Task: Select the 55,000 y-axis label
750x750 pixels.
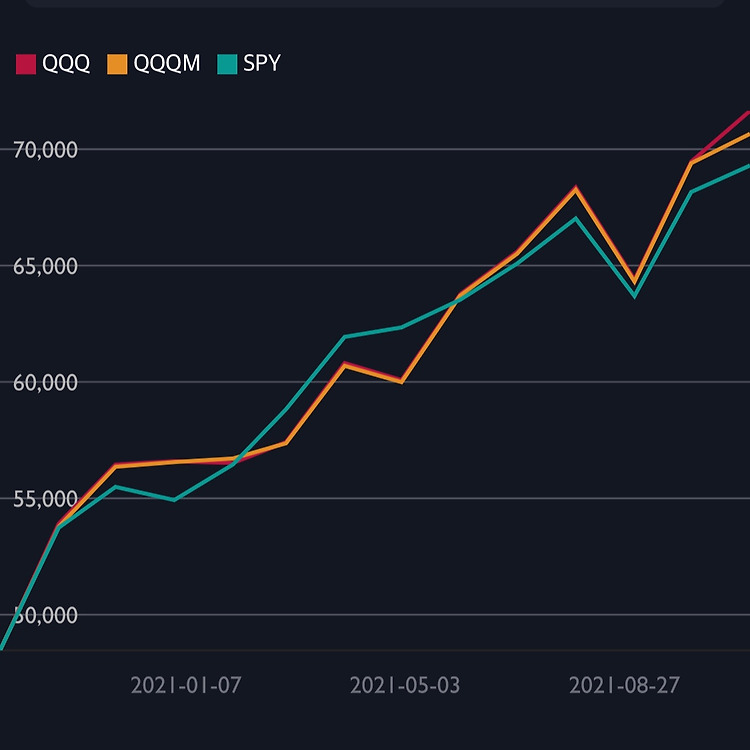Action: tap(45, 499)
